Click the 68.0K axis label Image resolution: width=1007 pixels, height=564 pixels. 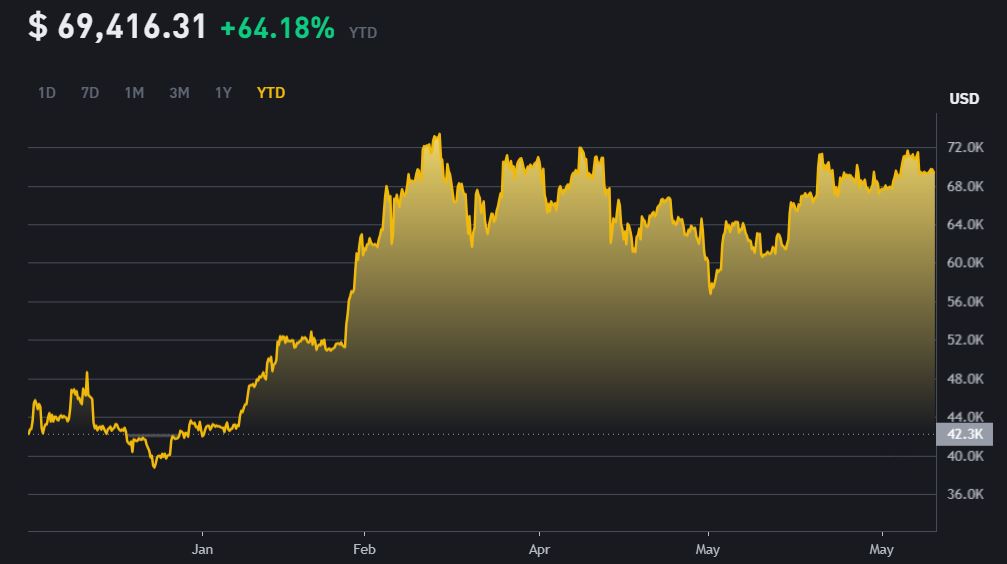[965, 186]
